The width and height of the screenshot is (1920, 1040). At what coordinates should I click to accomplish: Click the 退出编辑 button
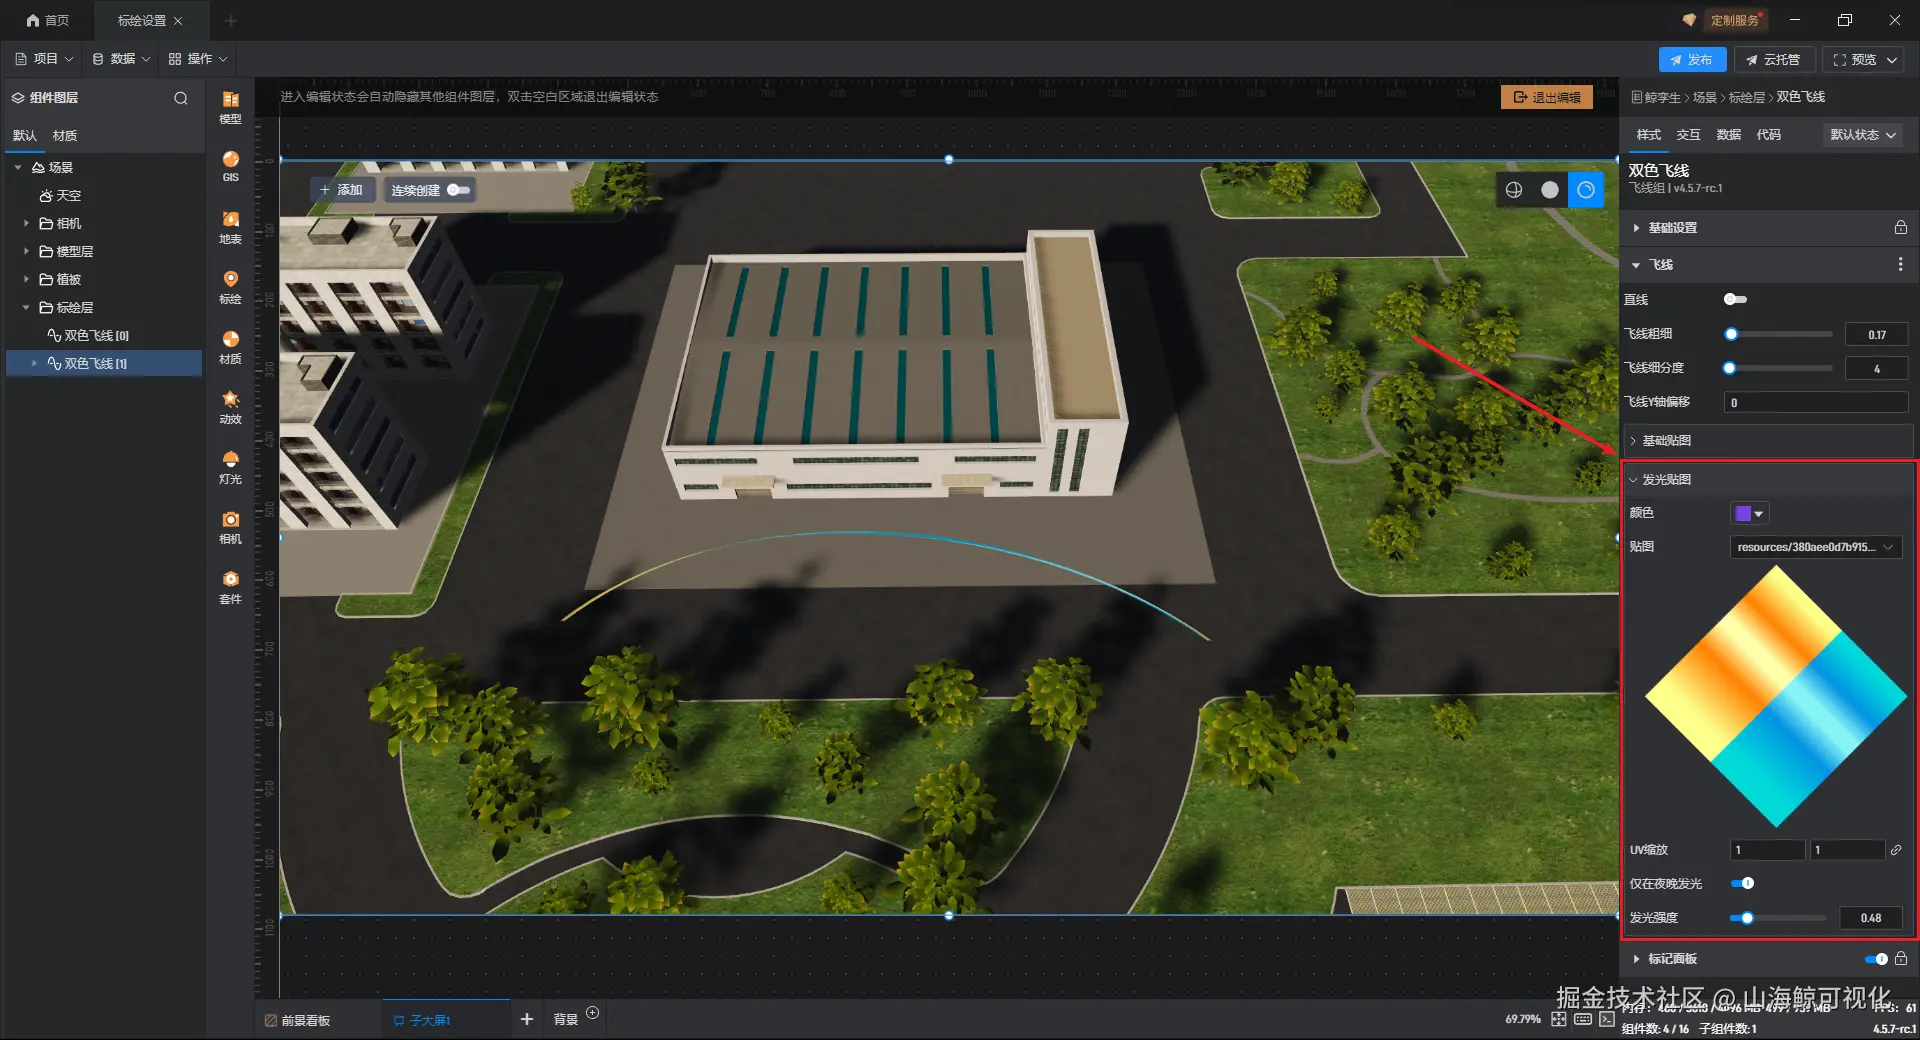(1547, 97)
